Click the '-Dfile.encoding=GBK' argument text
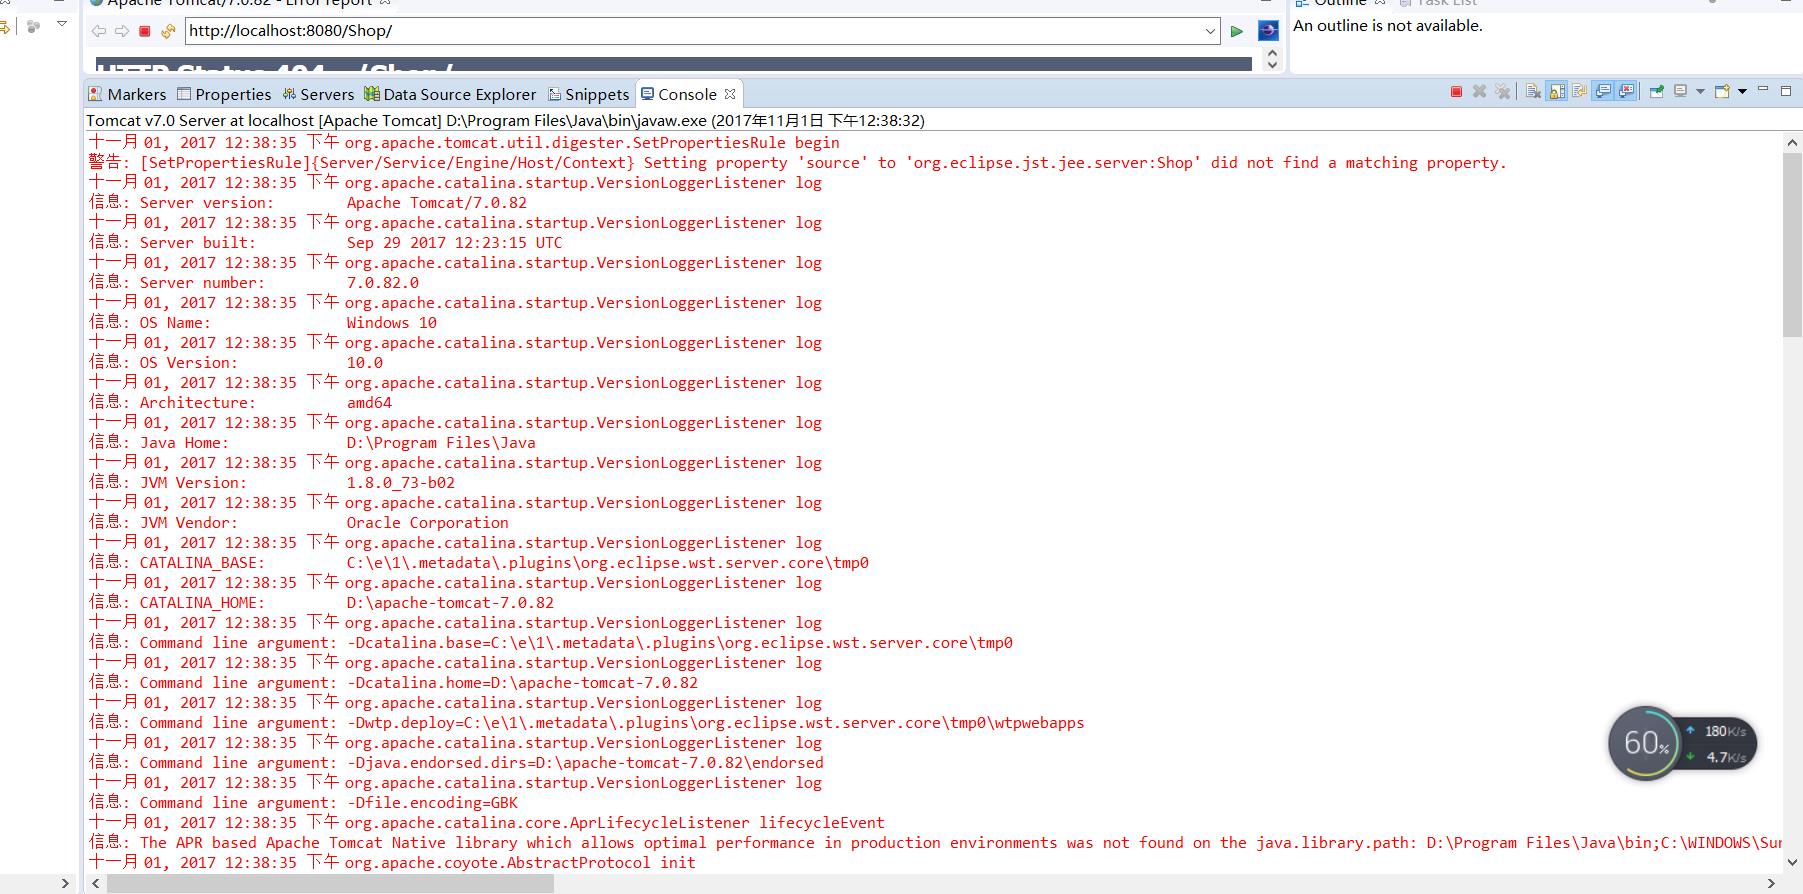 click(433, 803)
